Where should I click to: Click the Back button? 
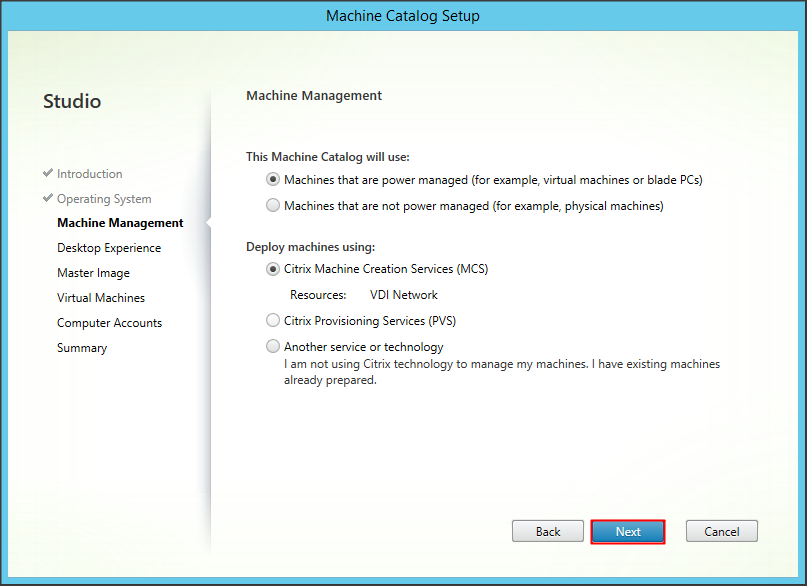click(x=547, y=531)
